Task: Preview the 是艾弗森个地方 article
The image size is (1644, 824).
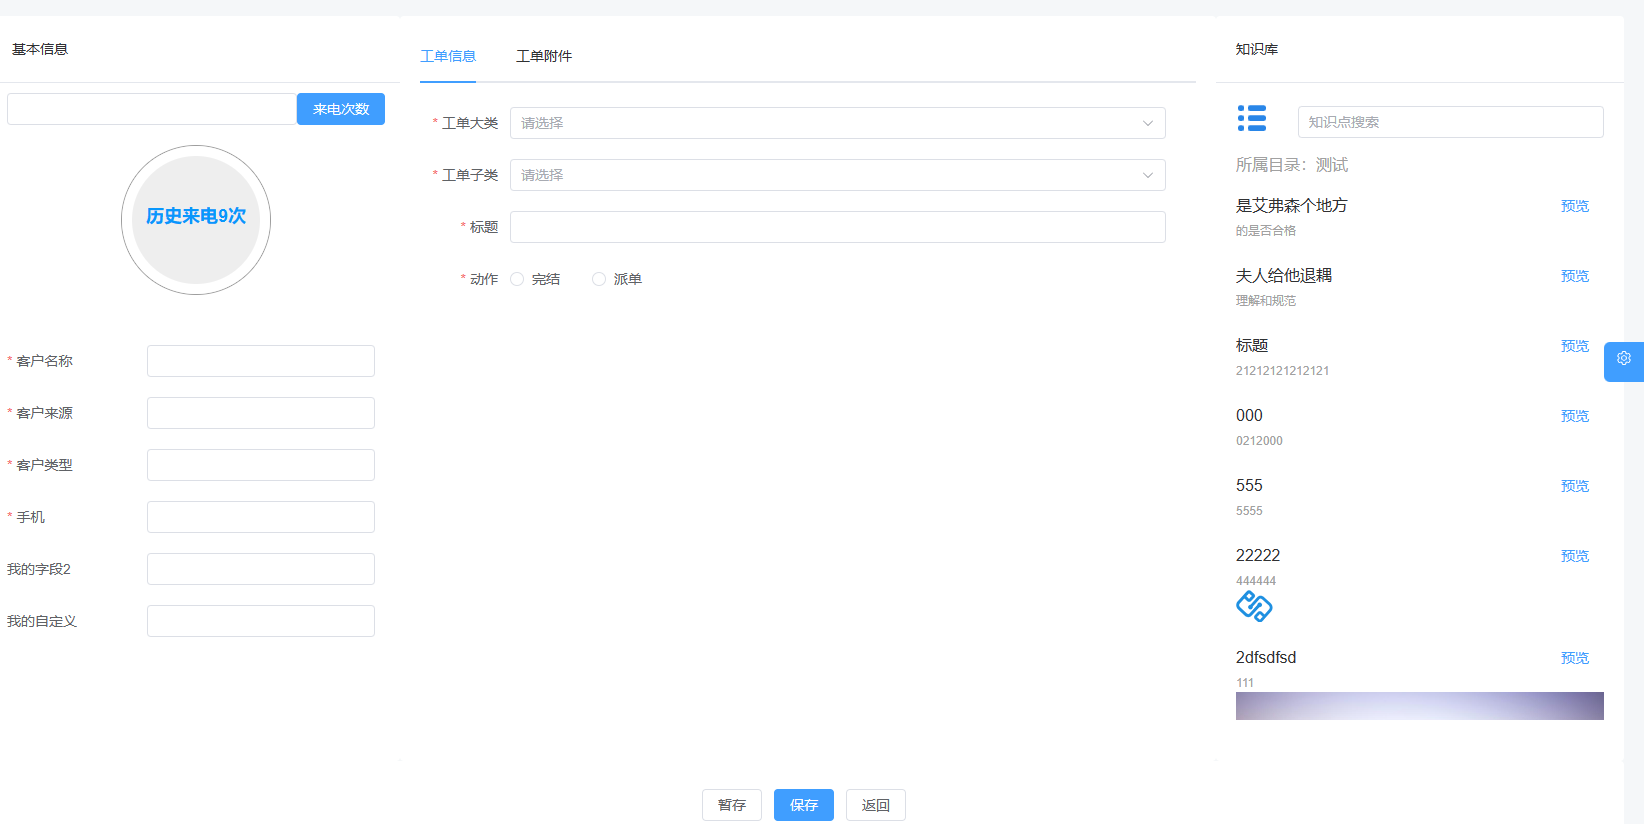Action: (x=1575, y=206)
